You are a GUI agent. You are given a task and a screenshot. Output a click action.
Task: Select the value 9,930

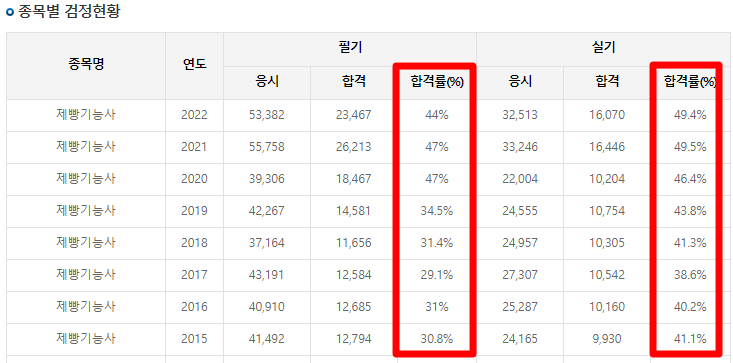(x=607, y=339)
